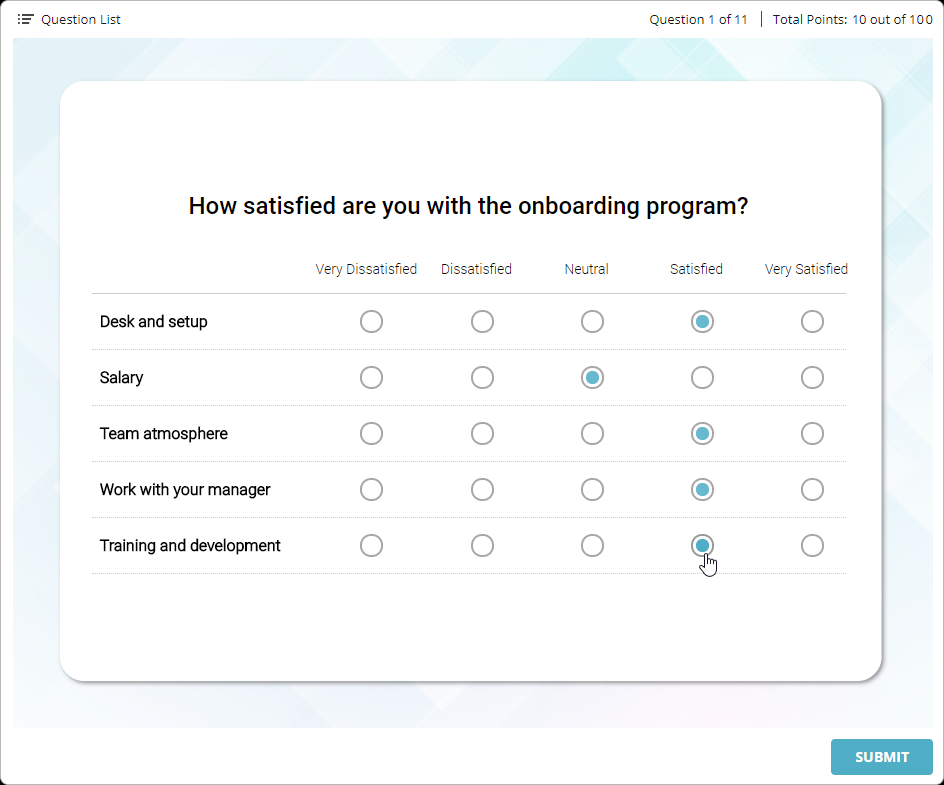Open the Question List icon
Screen dimensions: 944x785
coord(25,19)
